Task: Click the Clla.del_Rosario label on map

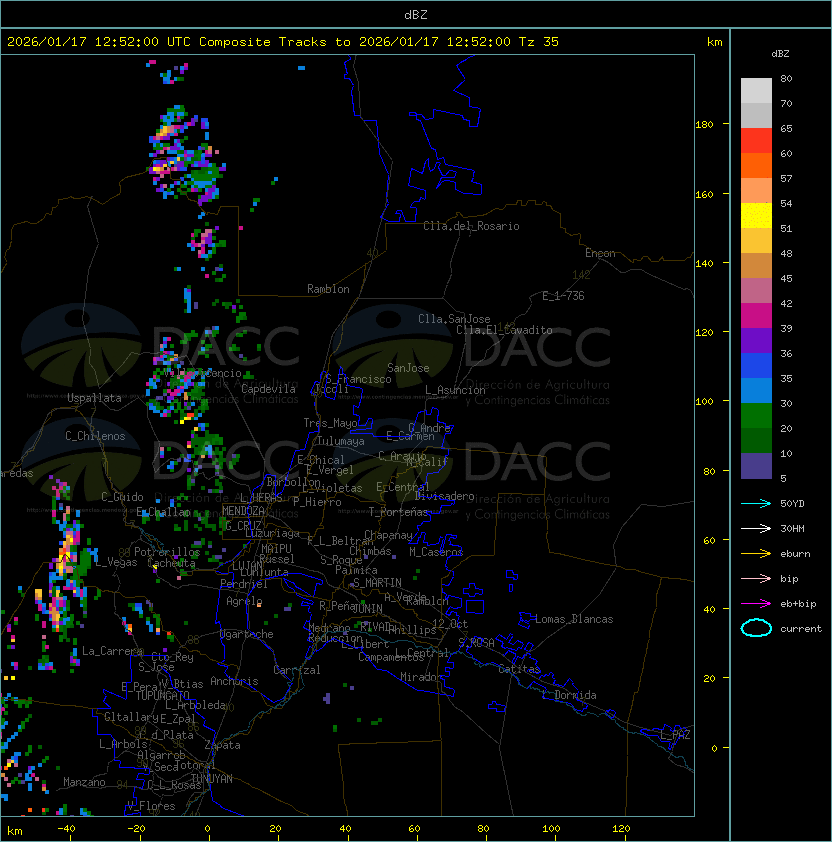Action: [x=471, y=226]
